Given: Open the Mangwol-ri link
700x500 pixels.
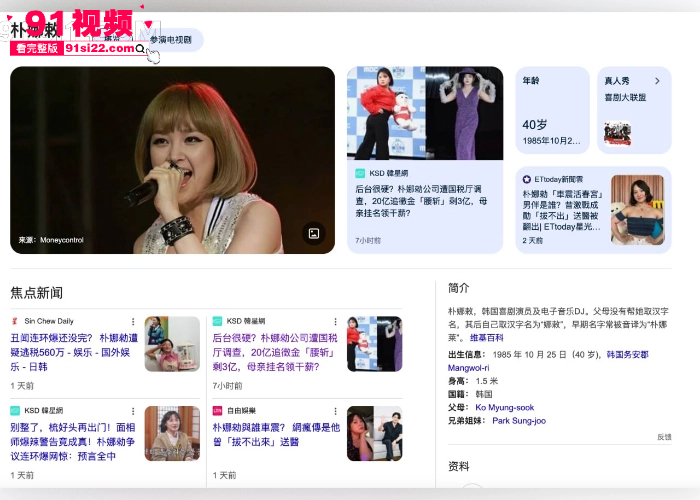Looking at the screenshot, I should click(x=469, y=368).
